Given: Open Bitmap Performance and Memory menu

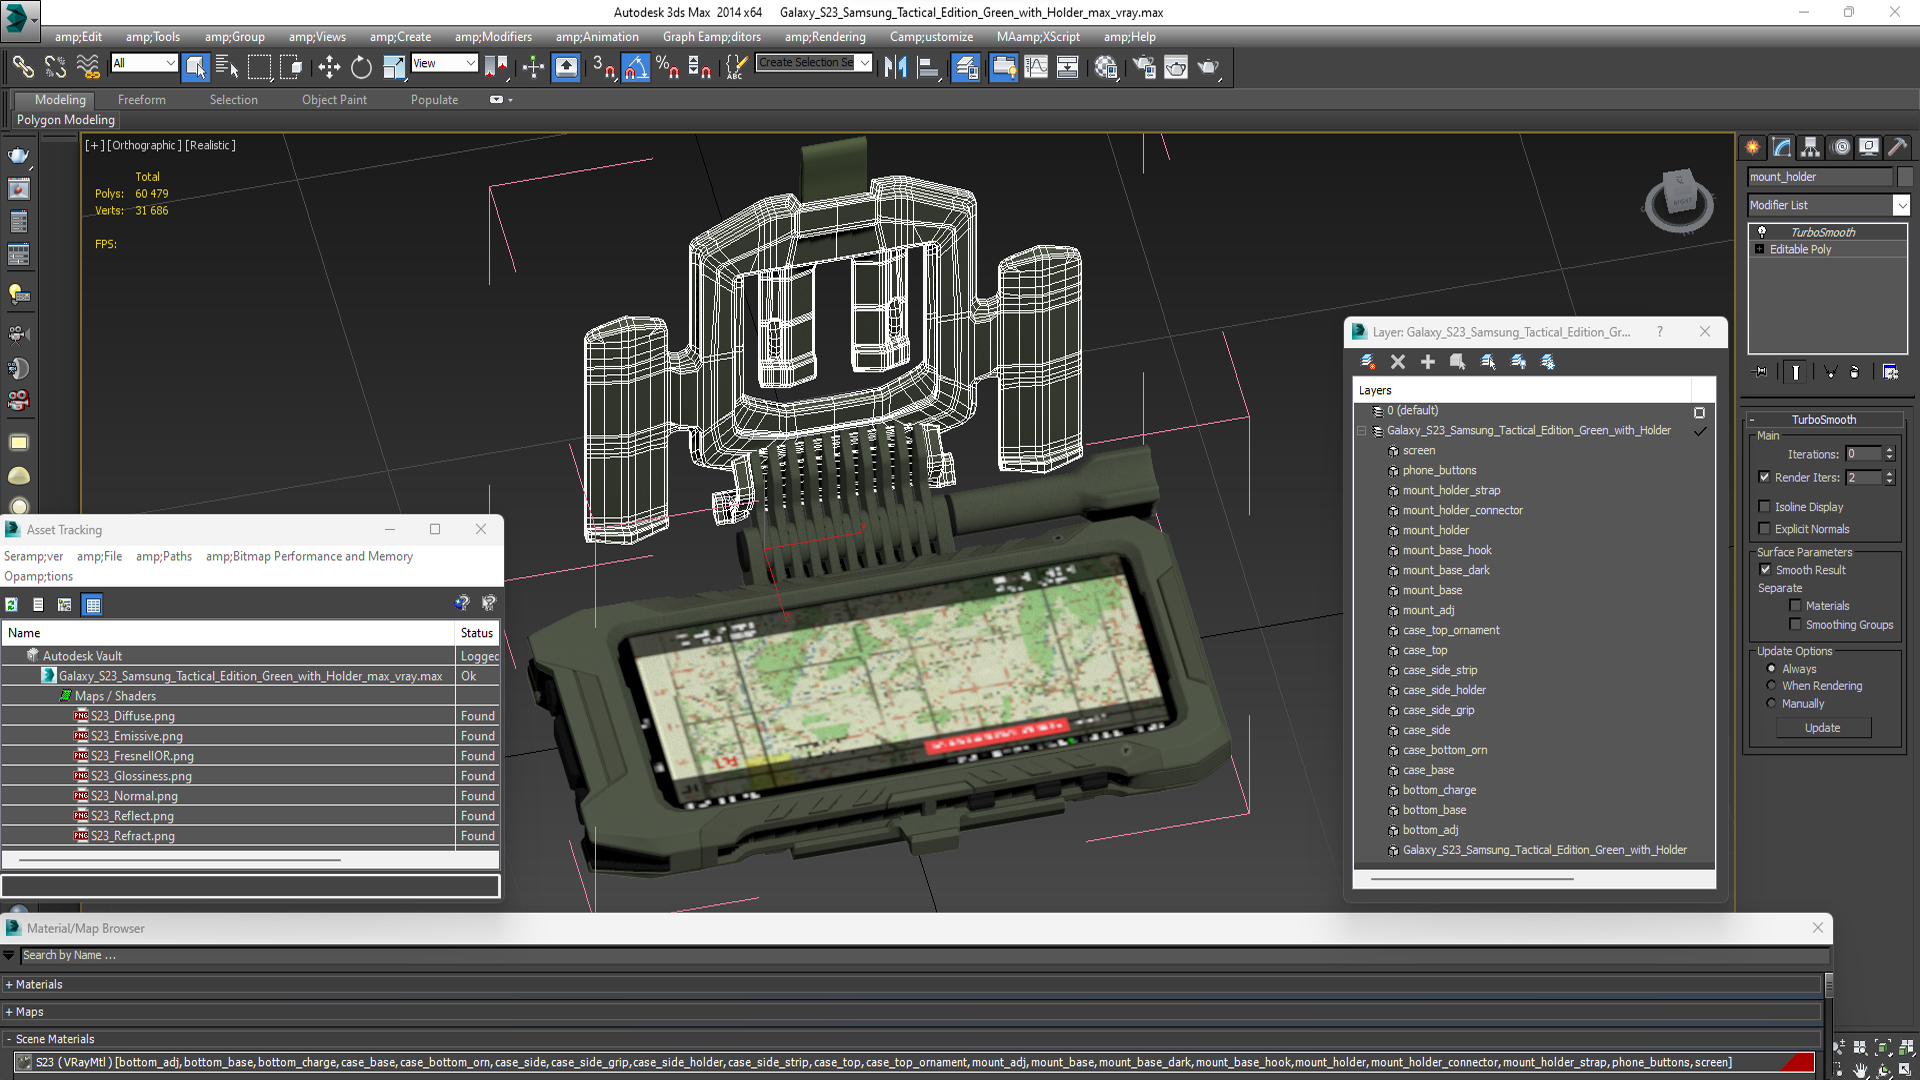Looking at the screenshot, I should [309, 557].
